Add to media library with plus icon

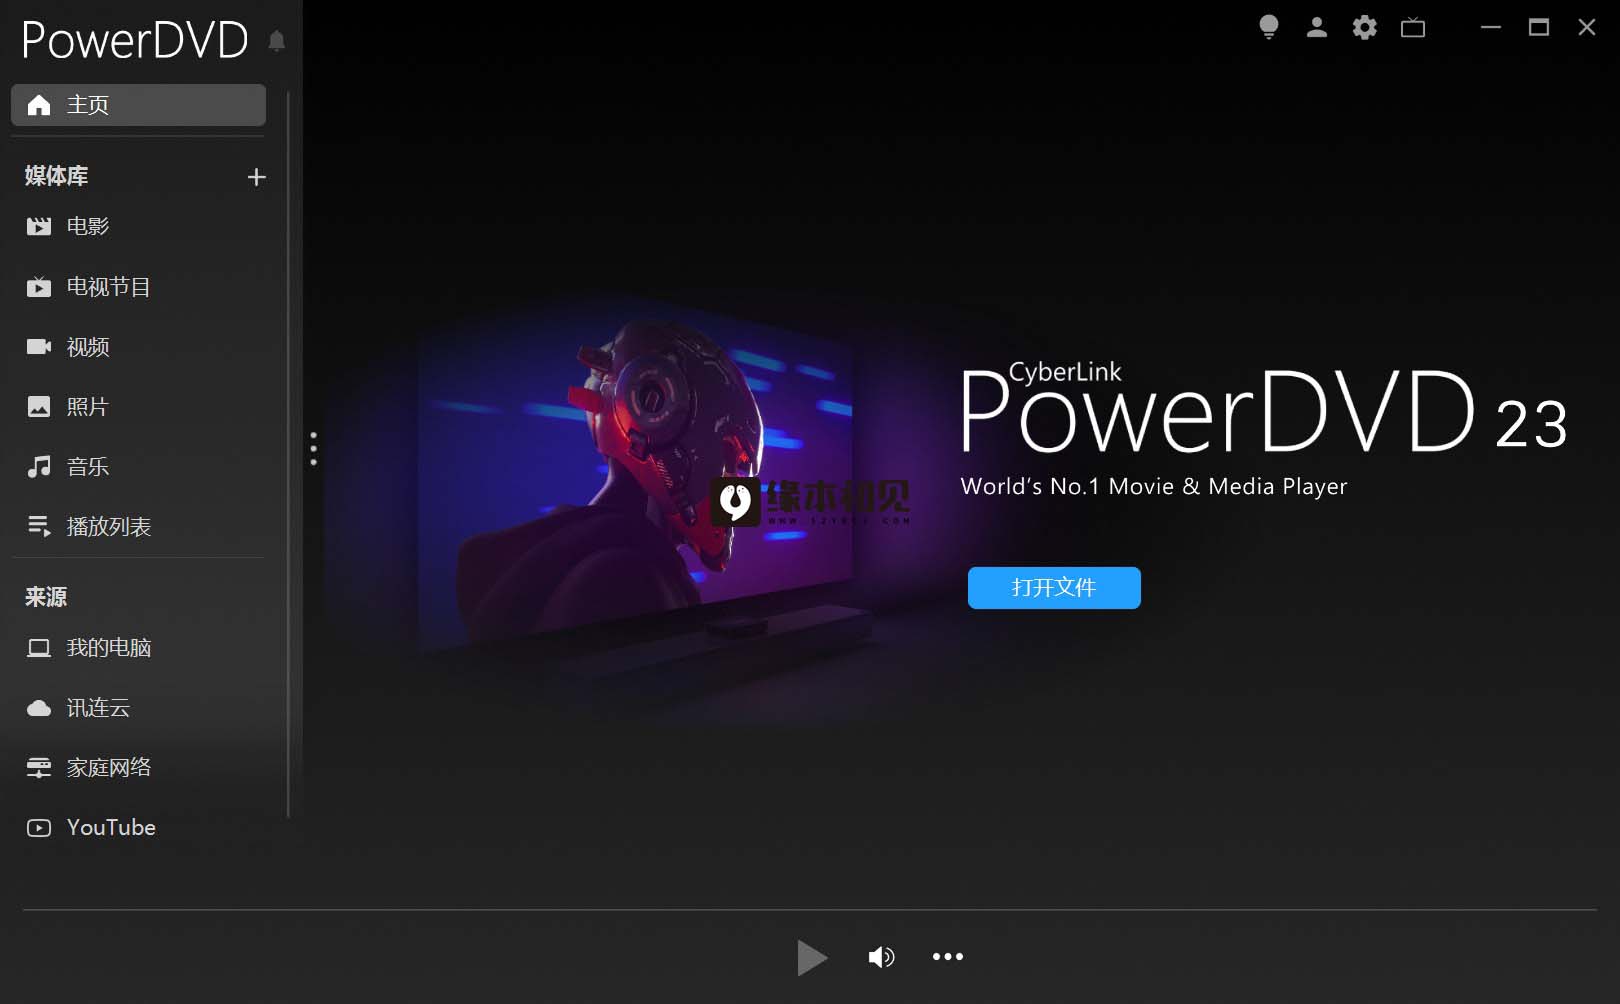(x=256, y=177)
